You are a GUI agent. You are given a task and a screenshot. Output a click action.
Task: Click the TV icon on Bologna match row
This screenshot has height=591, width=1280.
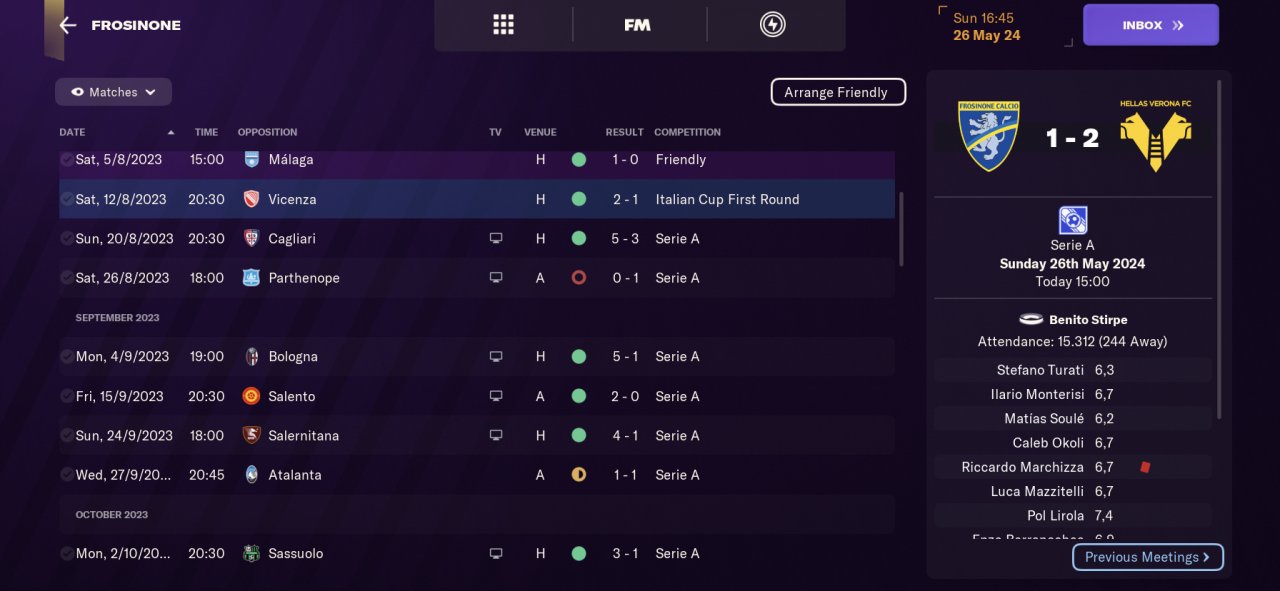click(x=496, y=356)
